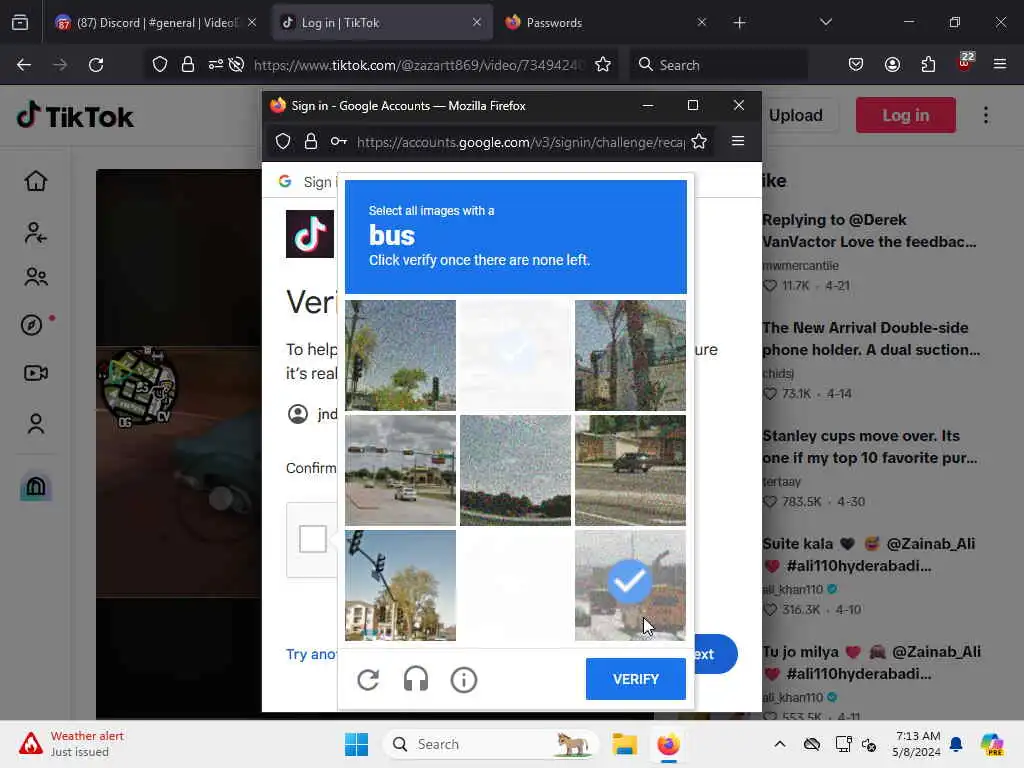Open the Google popup window hamburger menu
The image size is (1024, 768).
738,141
